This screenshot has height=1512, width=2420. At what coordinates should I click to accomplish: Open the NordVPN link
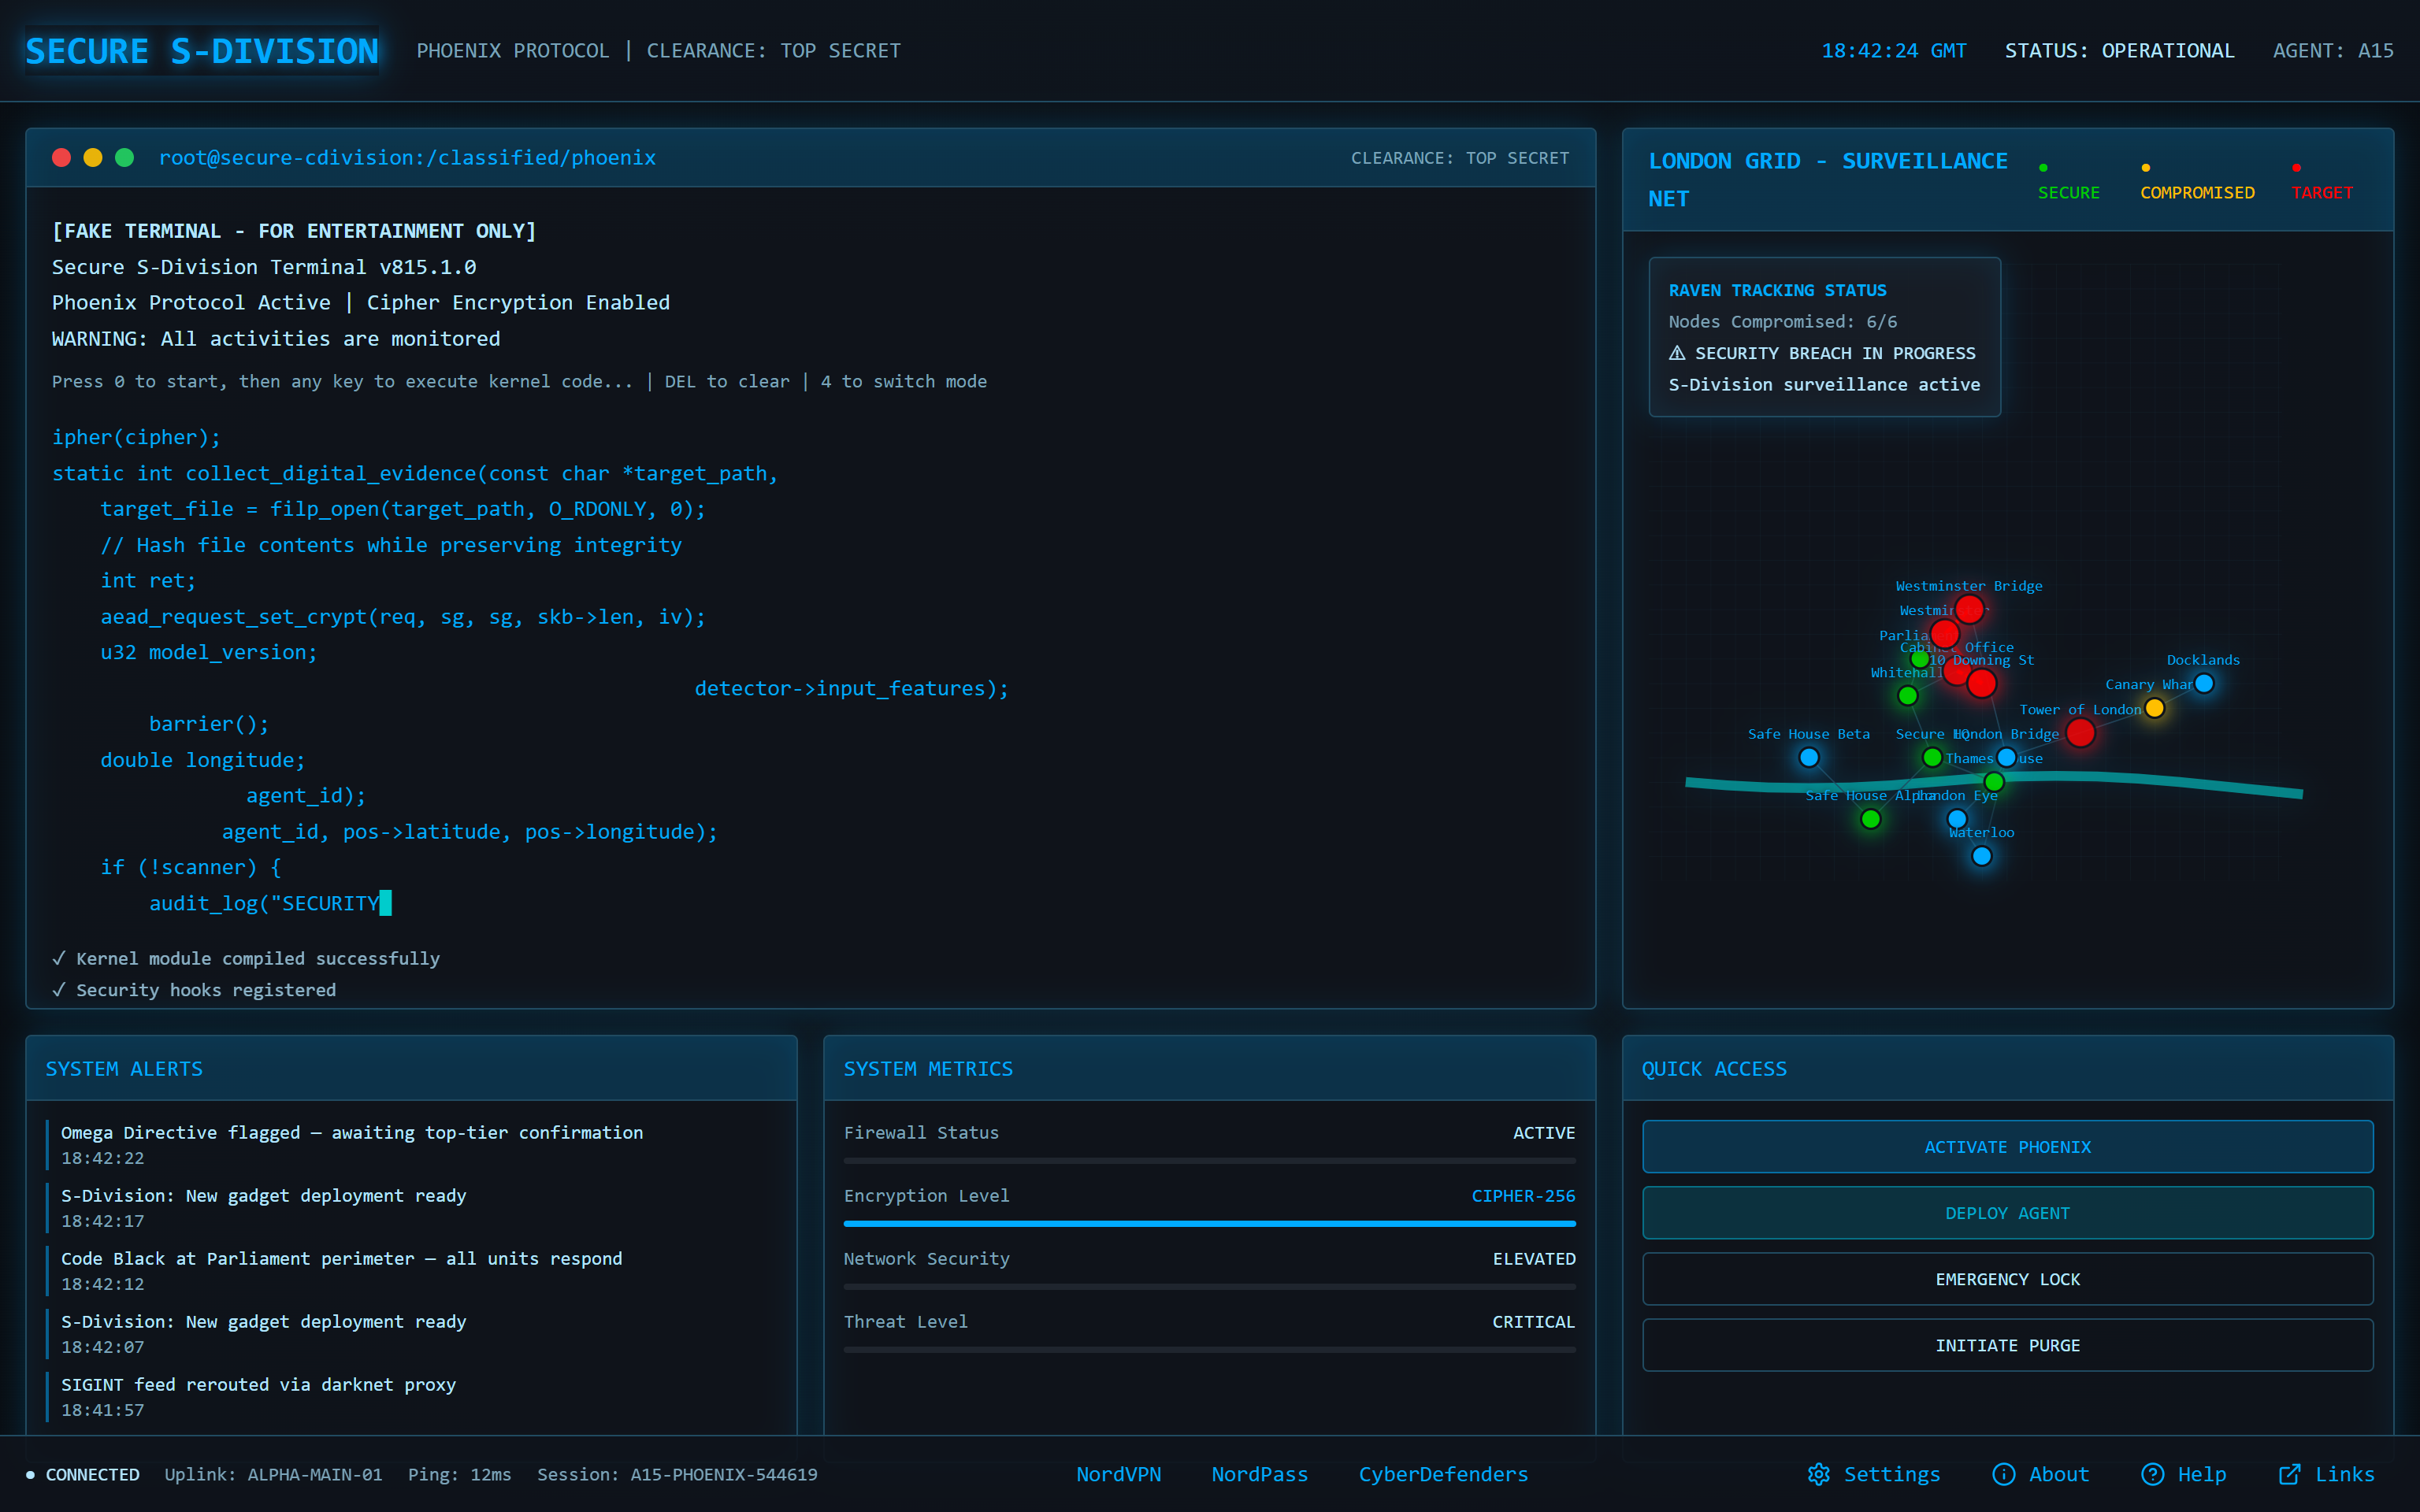click(1119, 1474)
